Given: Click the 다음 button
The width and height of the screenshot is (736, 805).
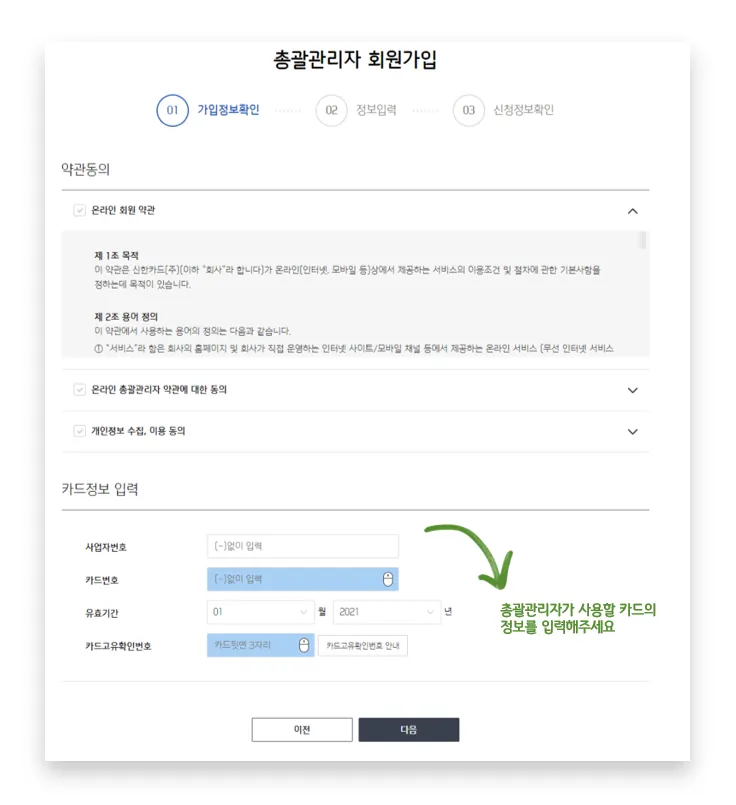Looking at the screenshot, I should click(409, 730).
